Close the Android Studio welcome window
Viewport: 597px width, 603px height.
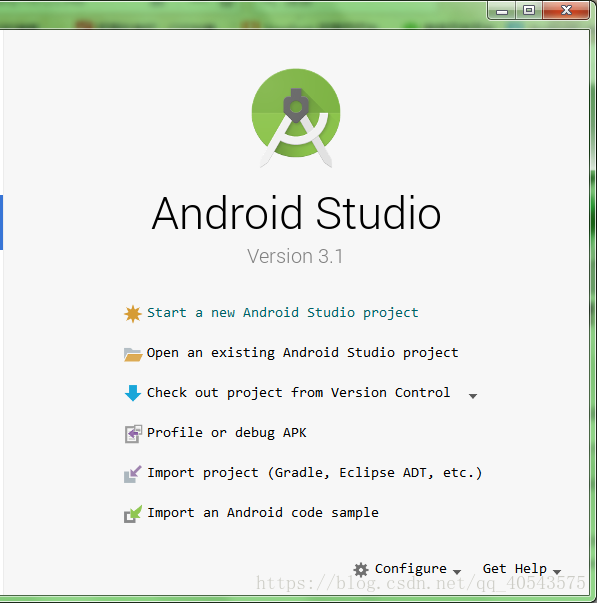[566, 10]
